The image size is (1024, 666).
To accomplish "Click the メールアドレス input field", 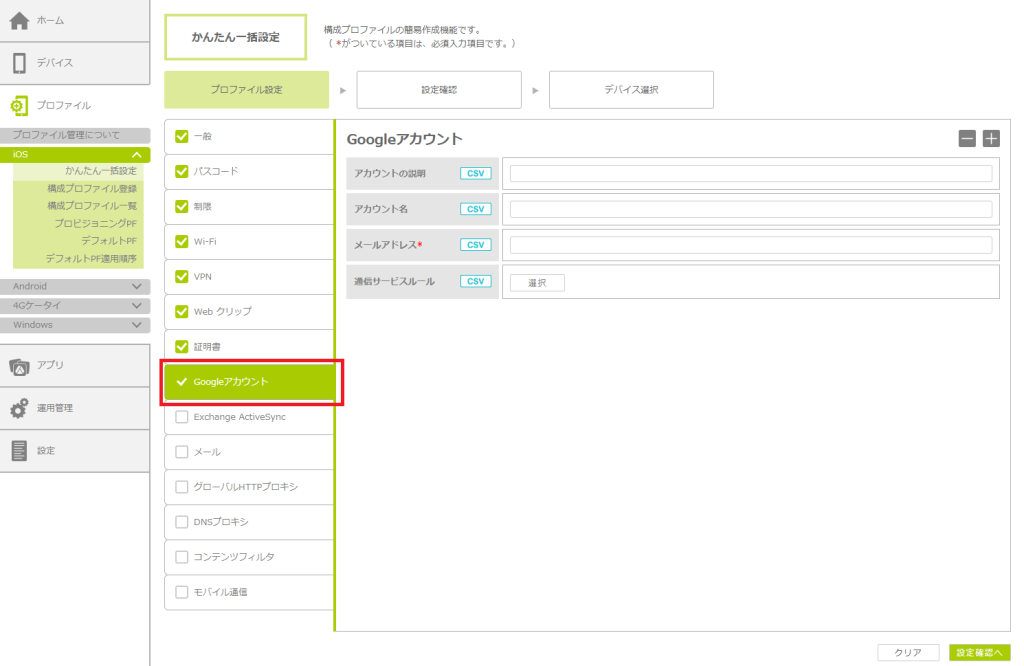I will pyautogui.click(x=751, y=245).
